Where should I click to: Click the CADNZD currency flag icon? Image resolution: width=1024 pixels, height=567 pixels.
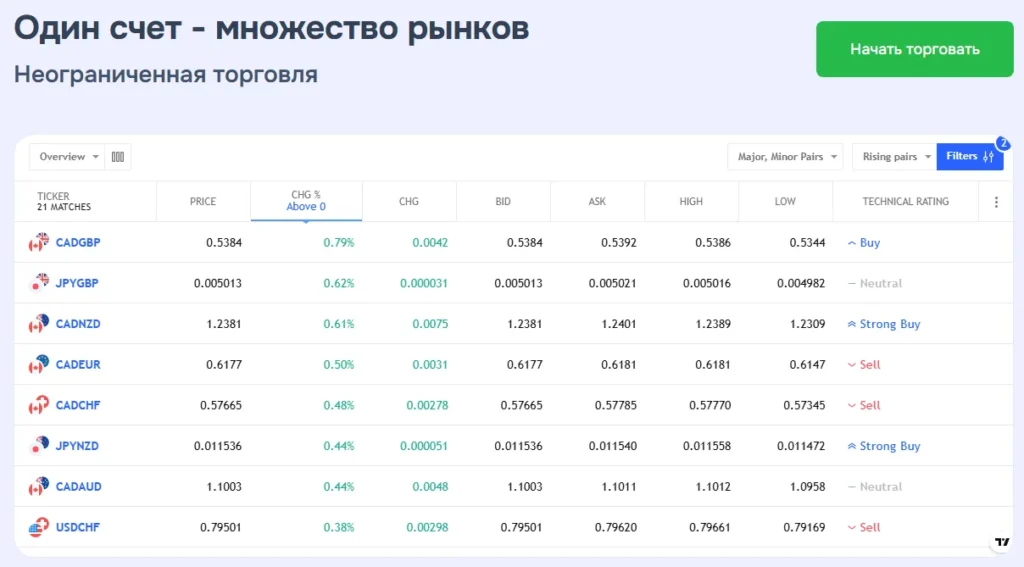pyautogui.click(x=39, y=323)
